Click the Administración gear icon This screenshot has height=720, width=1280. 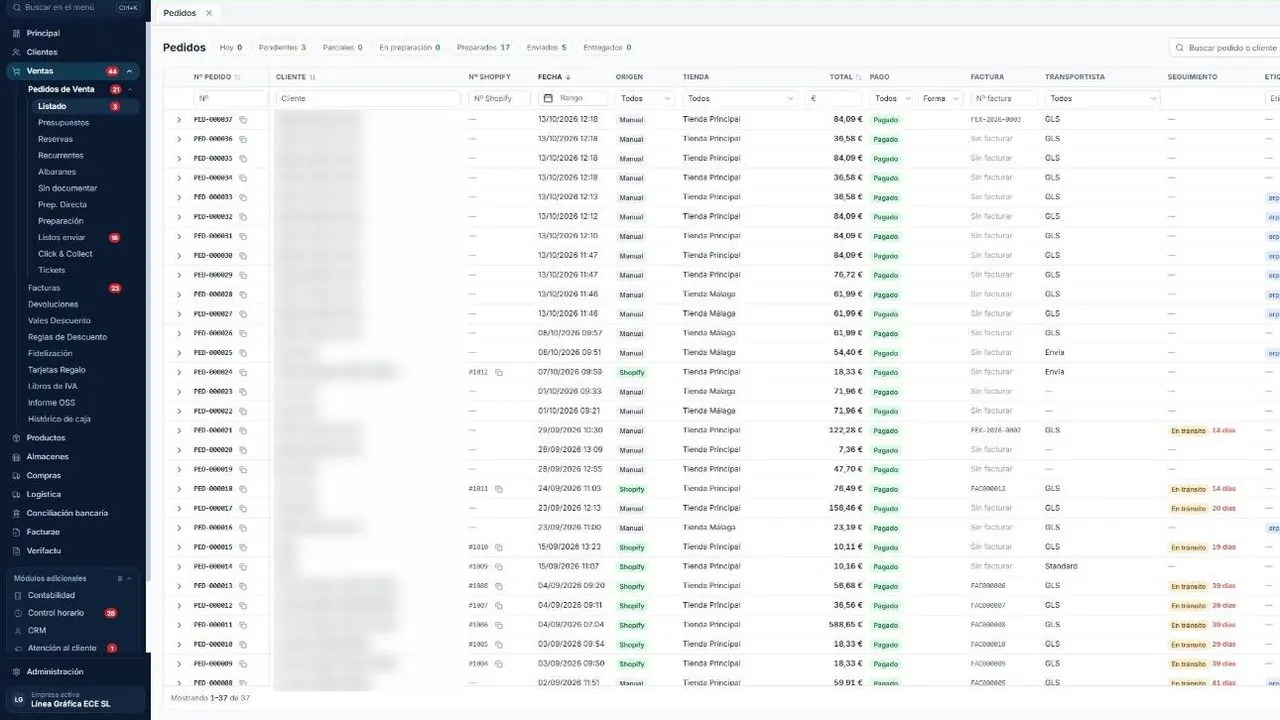(16, 672)
